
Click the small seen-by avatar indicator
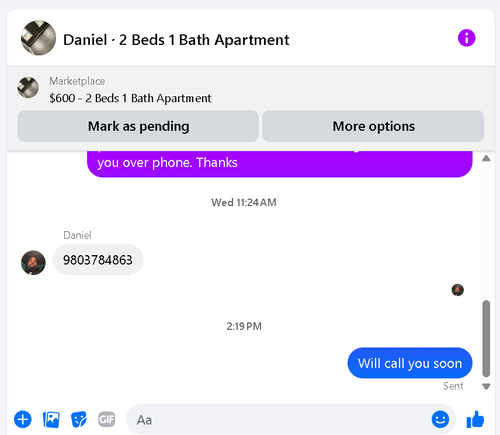458,290
